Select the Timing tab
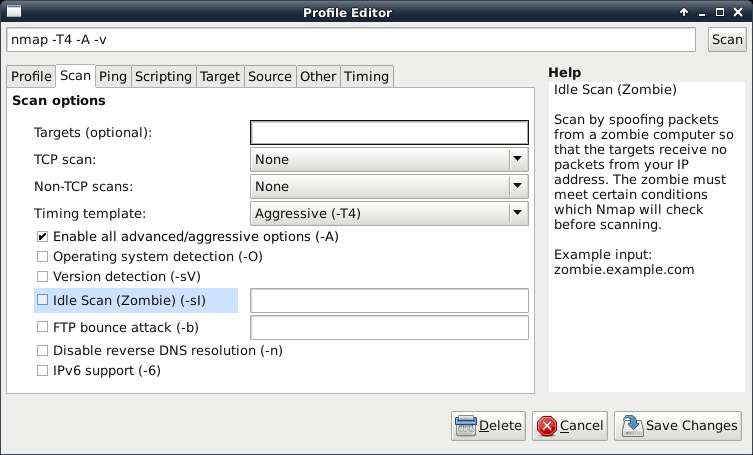This screenshot has height=455, width=753. click(x=366, y=76)
